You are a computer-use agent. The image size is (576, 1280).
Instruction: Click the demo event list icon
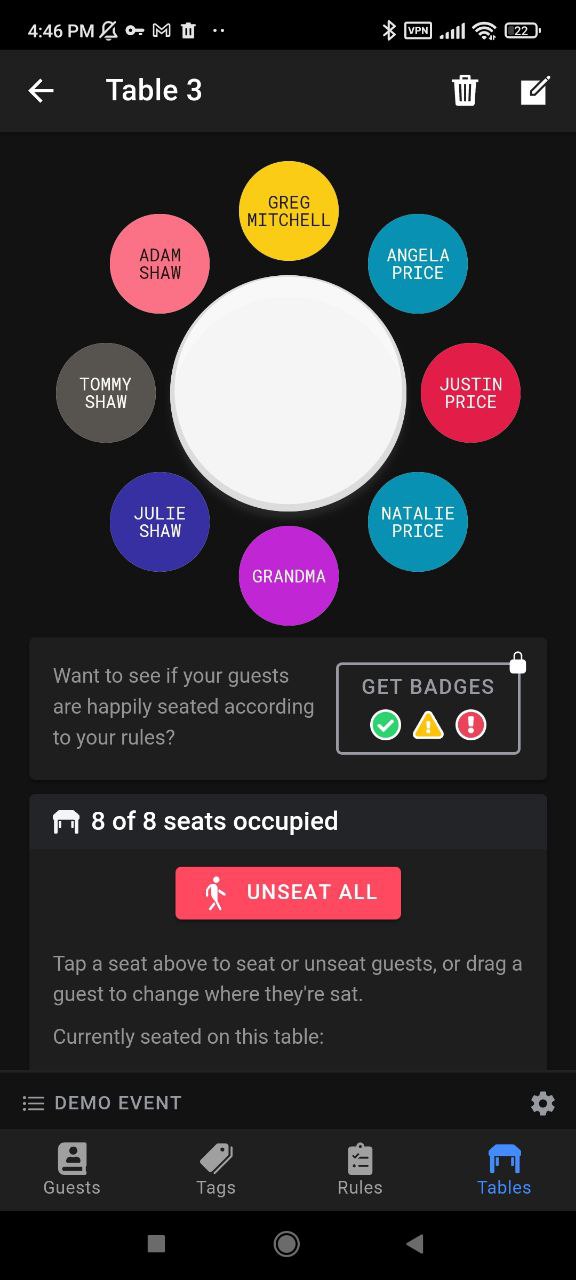(34, 1103)
